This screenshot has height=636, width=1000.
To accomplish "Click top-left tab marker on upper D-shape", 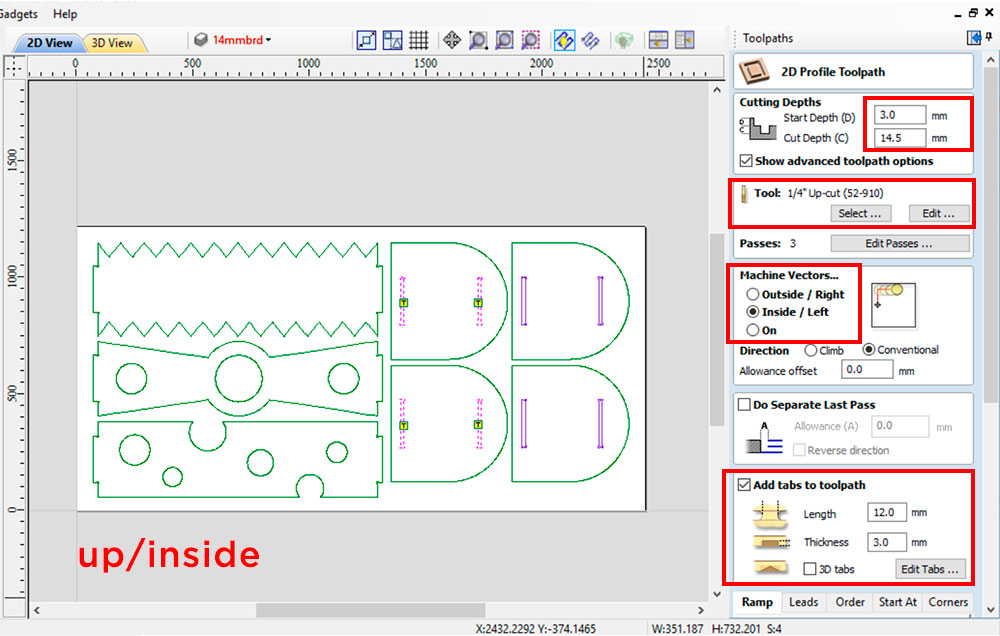I will (x=404, y=303).
